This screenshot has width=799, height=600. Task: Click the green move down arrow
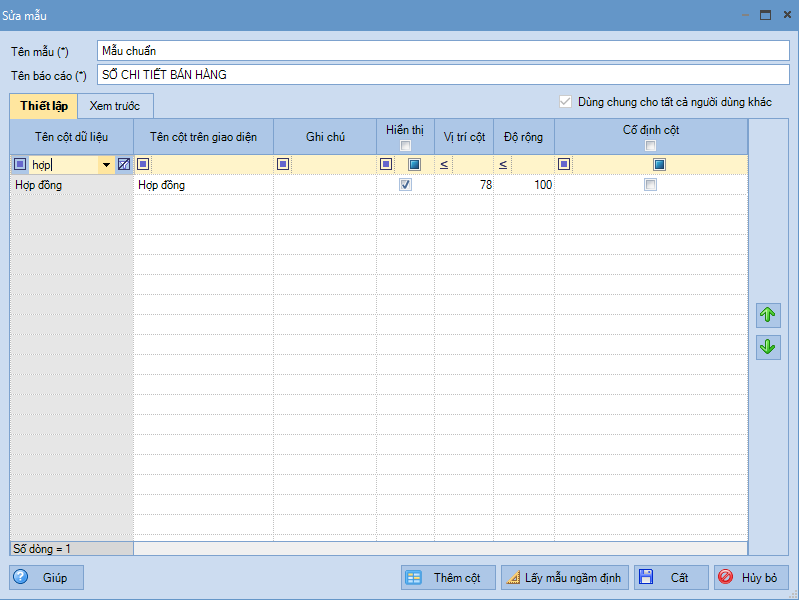768,347
